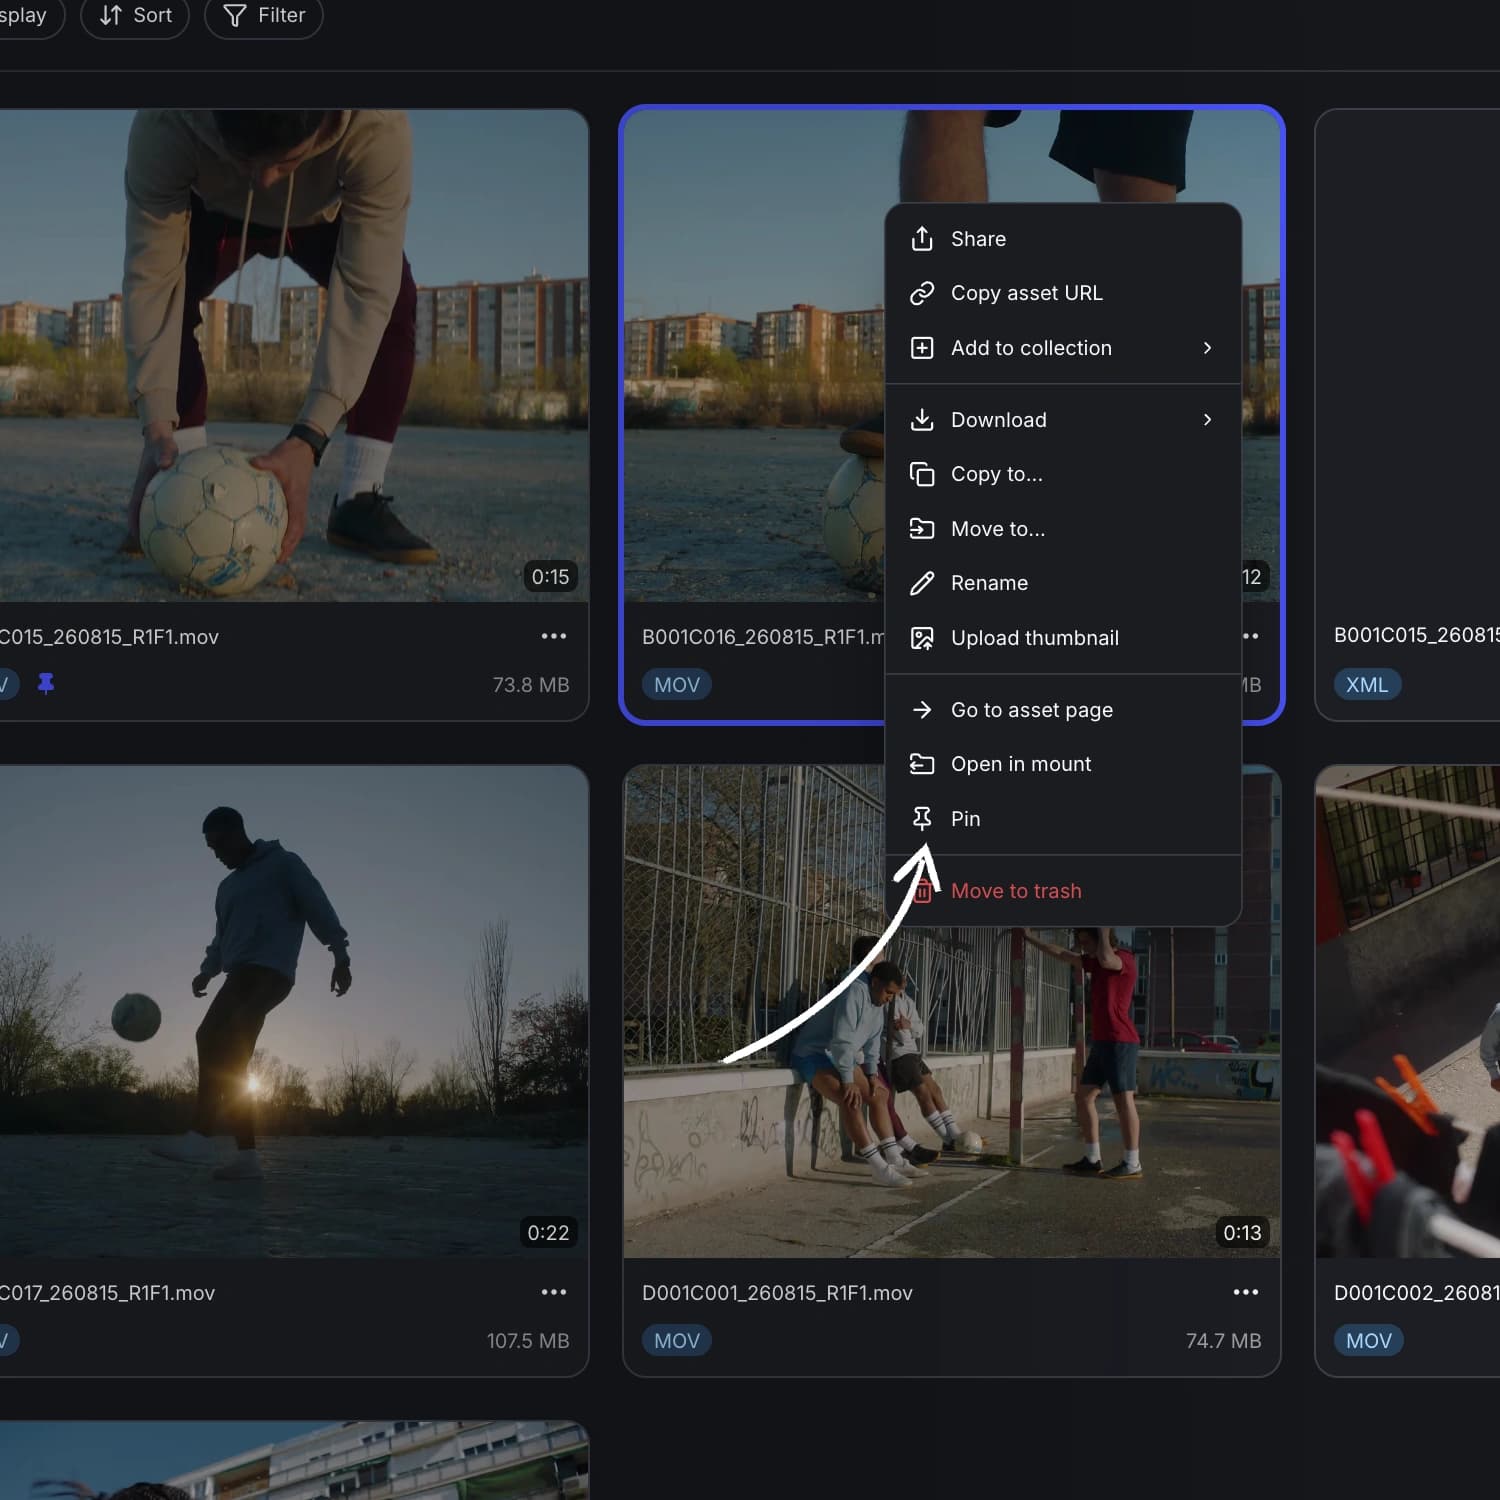Expand the Download submenu chevron
This screenshot has height=1500, width=1500.
pyautogui.click(x=1207, y=420)
